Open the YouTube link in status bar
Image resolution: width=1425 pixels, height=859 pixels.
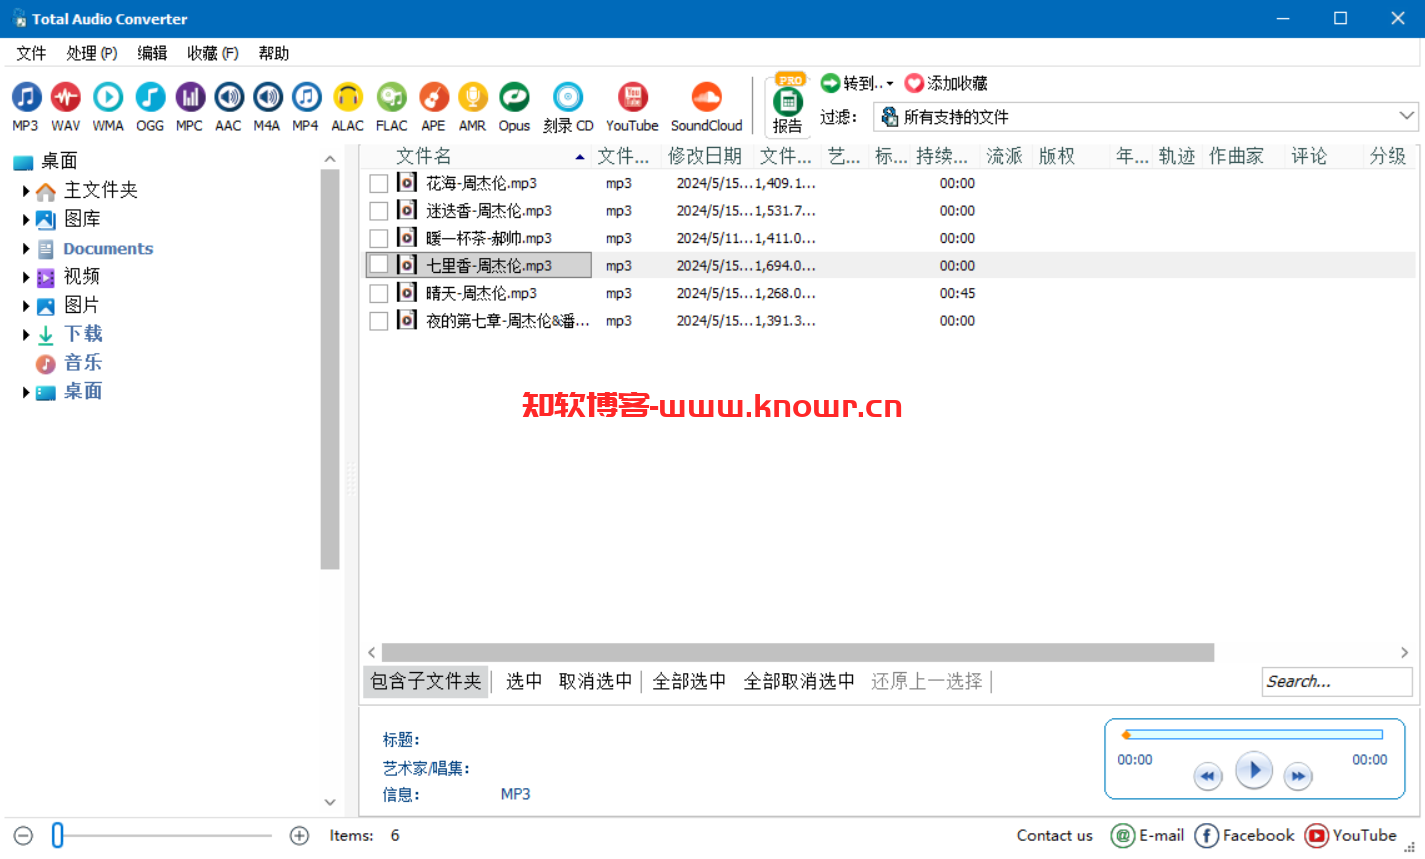click(1351, 835)
